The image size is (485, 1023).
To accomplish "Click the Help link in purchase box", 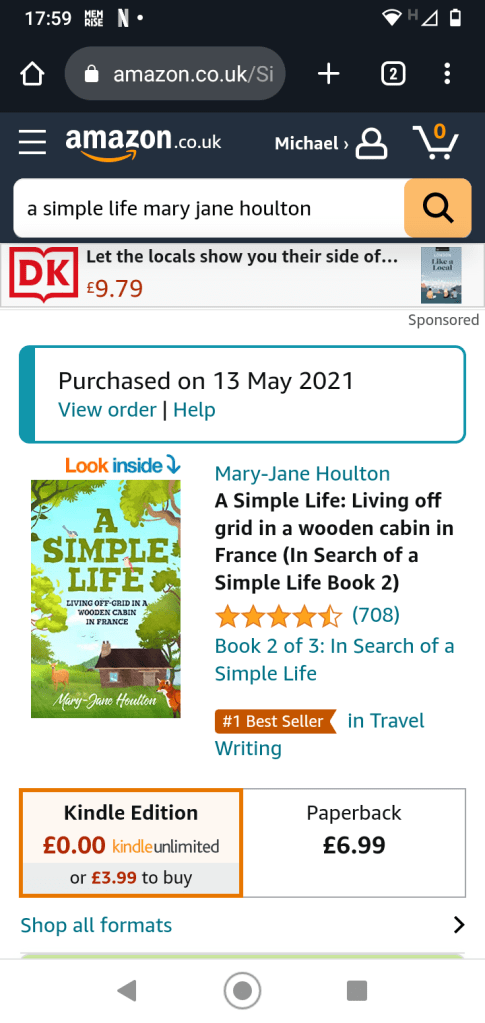I will 195,410.
